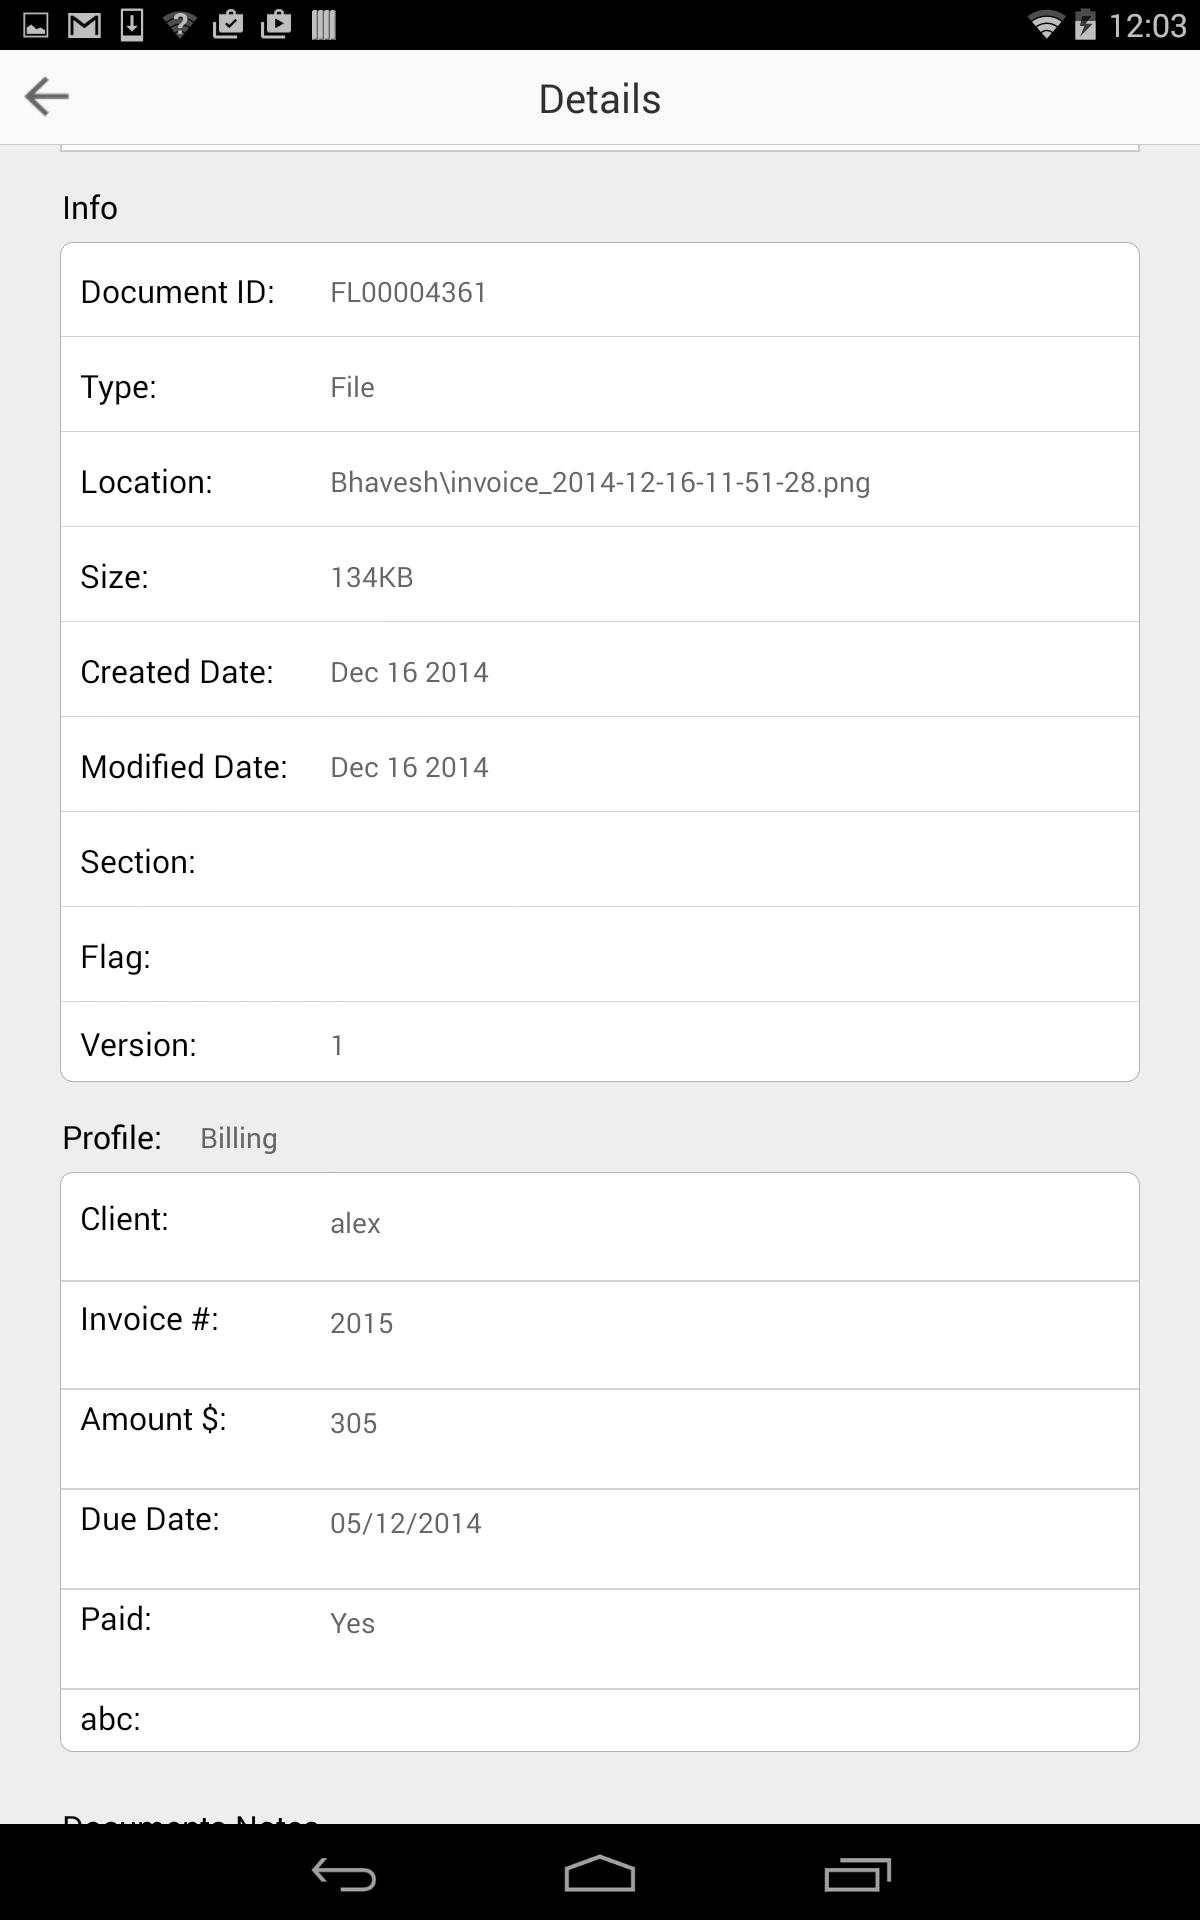The image size is (1200, 1920).
Task: Tap the back arrow in Details header
Action: 47,97
